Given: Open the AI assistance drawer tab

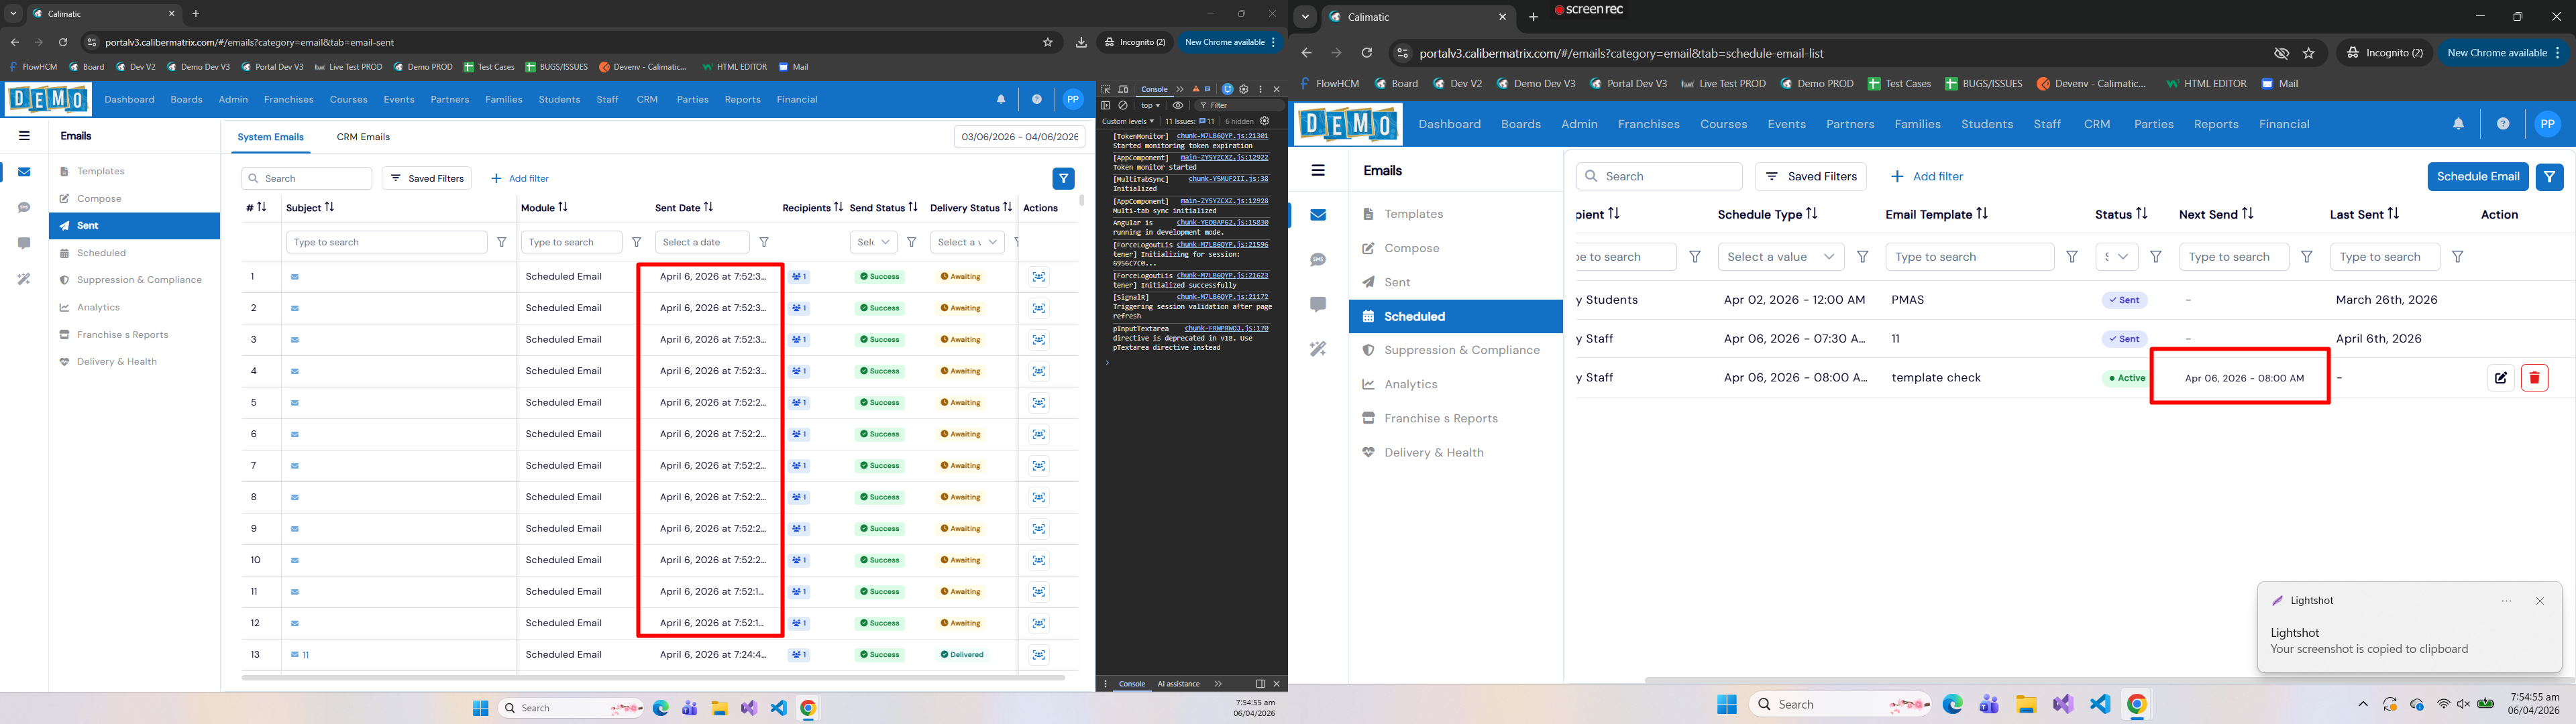Looking at the screenshot, I should click(x=1178, y=684).
